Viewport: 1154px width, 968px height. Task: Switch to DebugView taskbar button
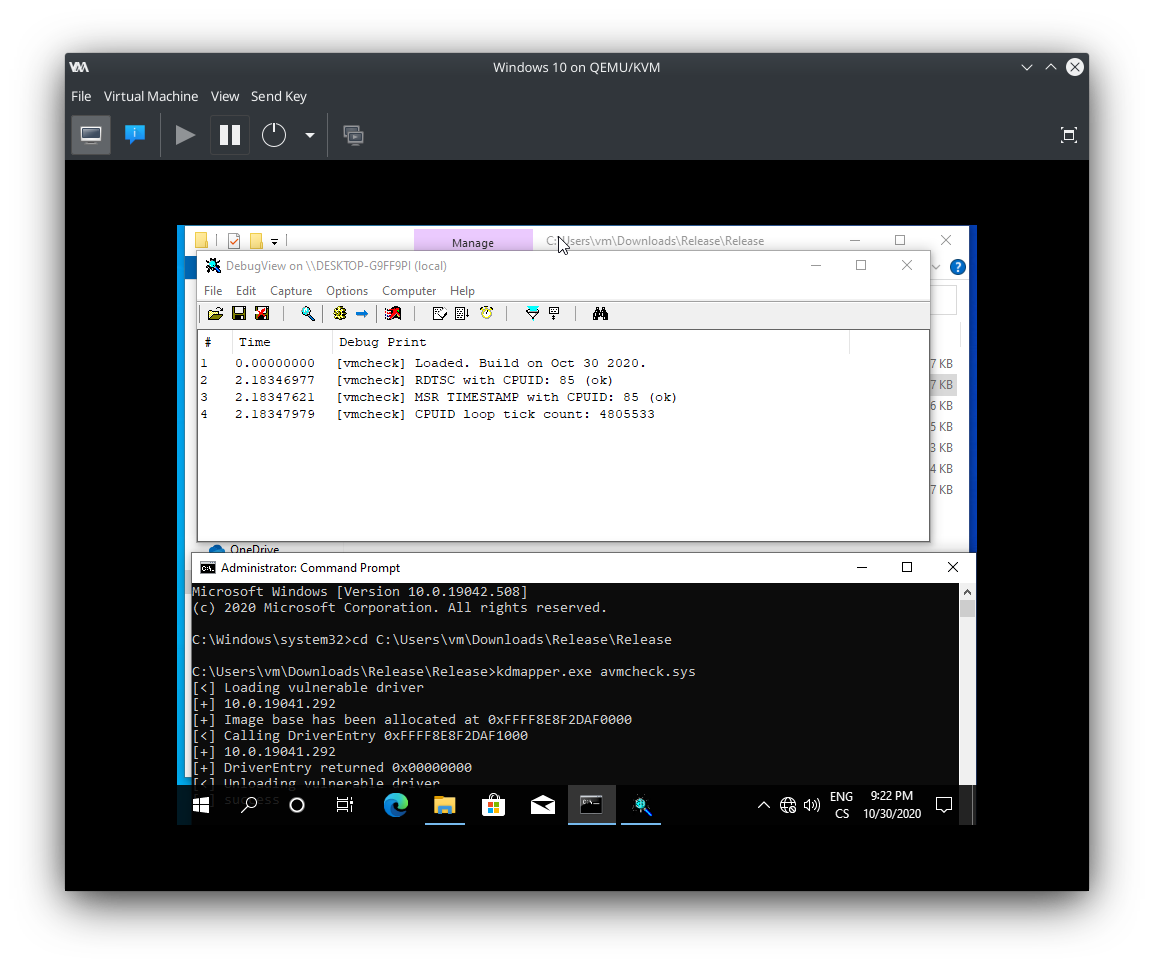(641, 805)
